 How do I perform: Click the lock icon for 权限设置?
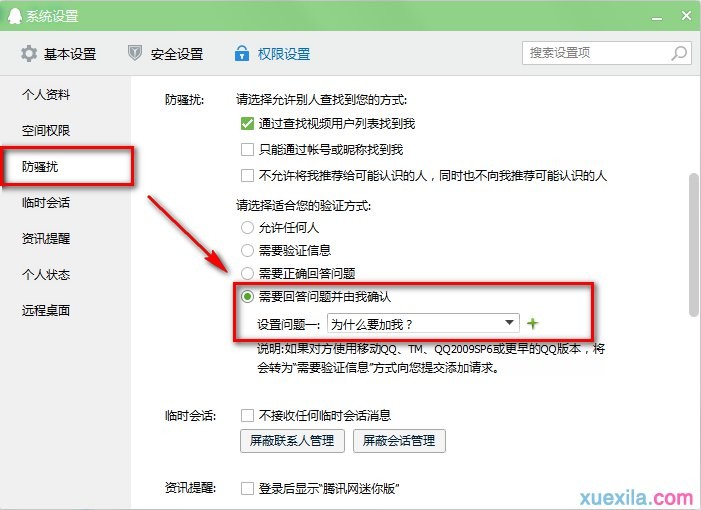coord(241,53)
